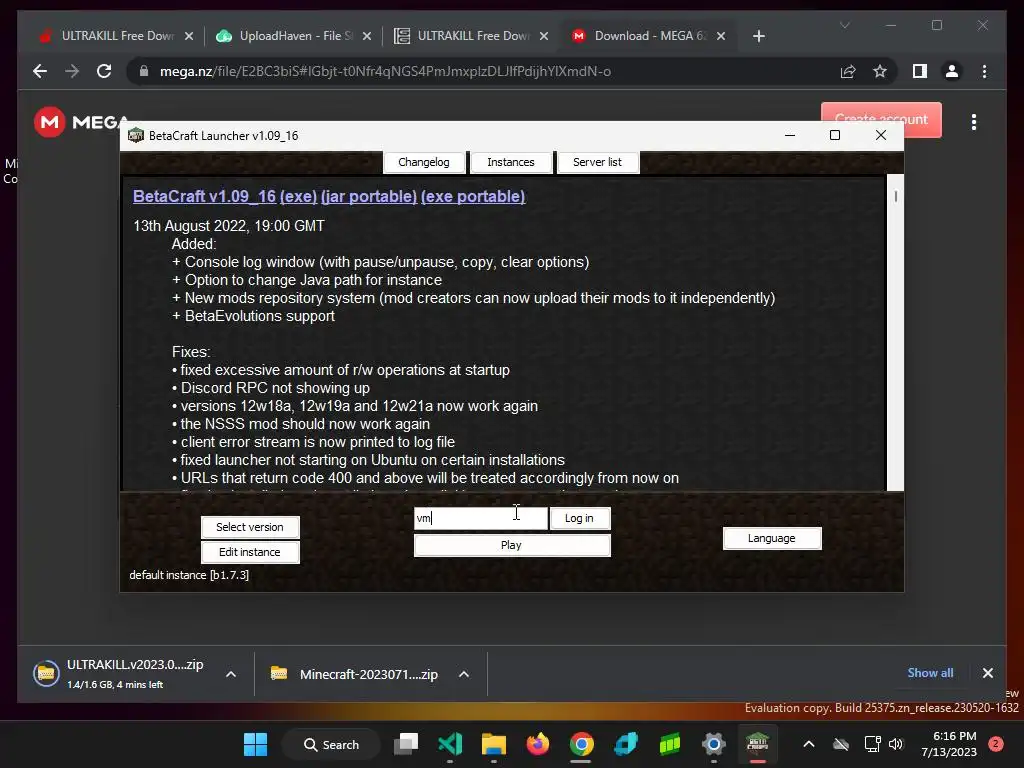
Task: Open File Explorer from the taskbar
Action: (494, 744)
